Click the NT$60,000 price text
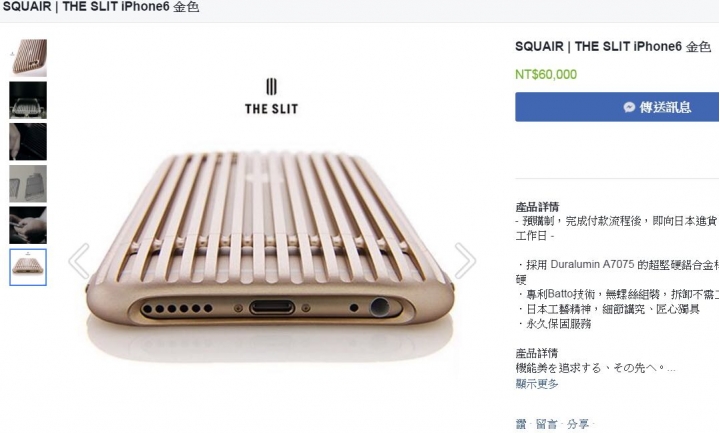The image size is (720, 433). [x=546, y=74]
